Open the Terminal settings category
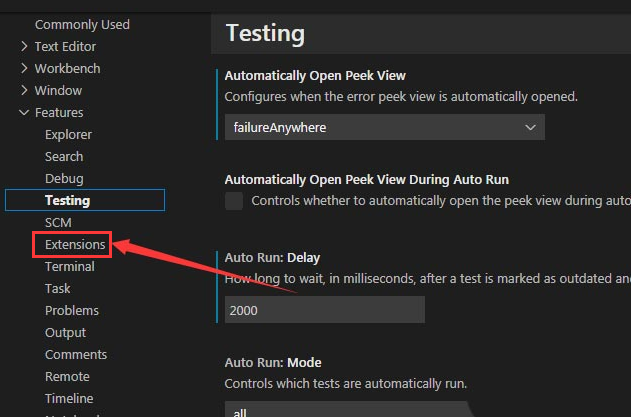Screen dimensions: 632x417 [x=70, y=266]
